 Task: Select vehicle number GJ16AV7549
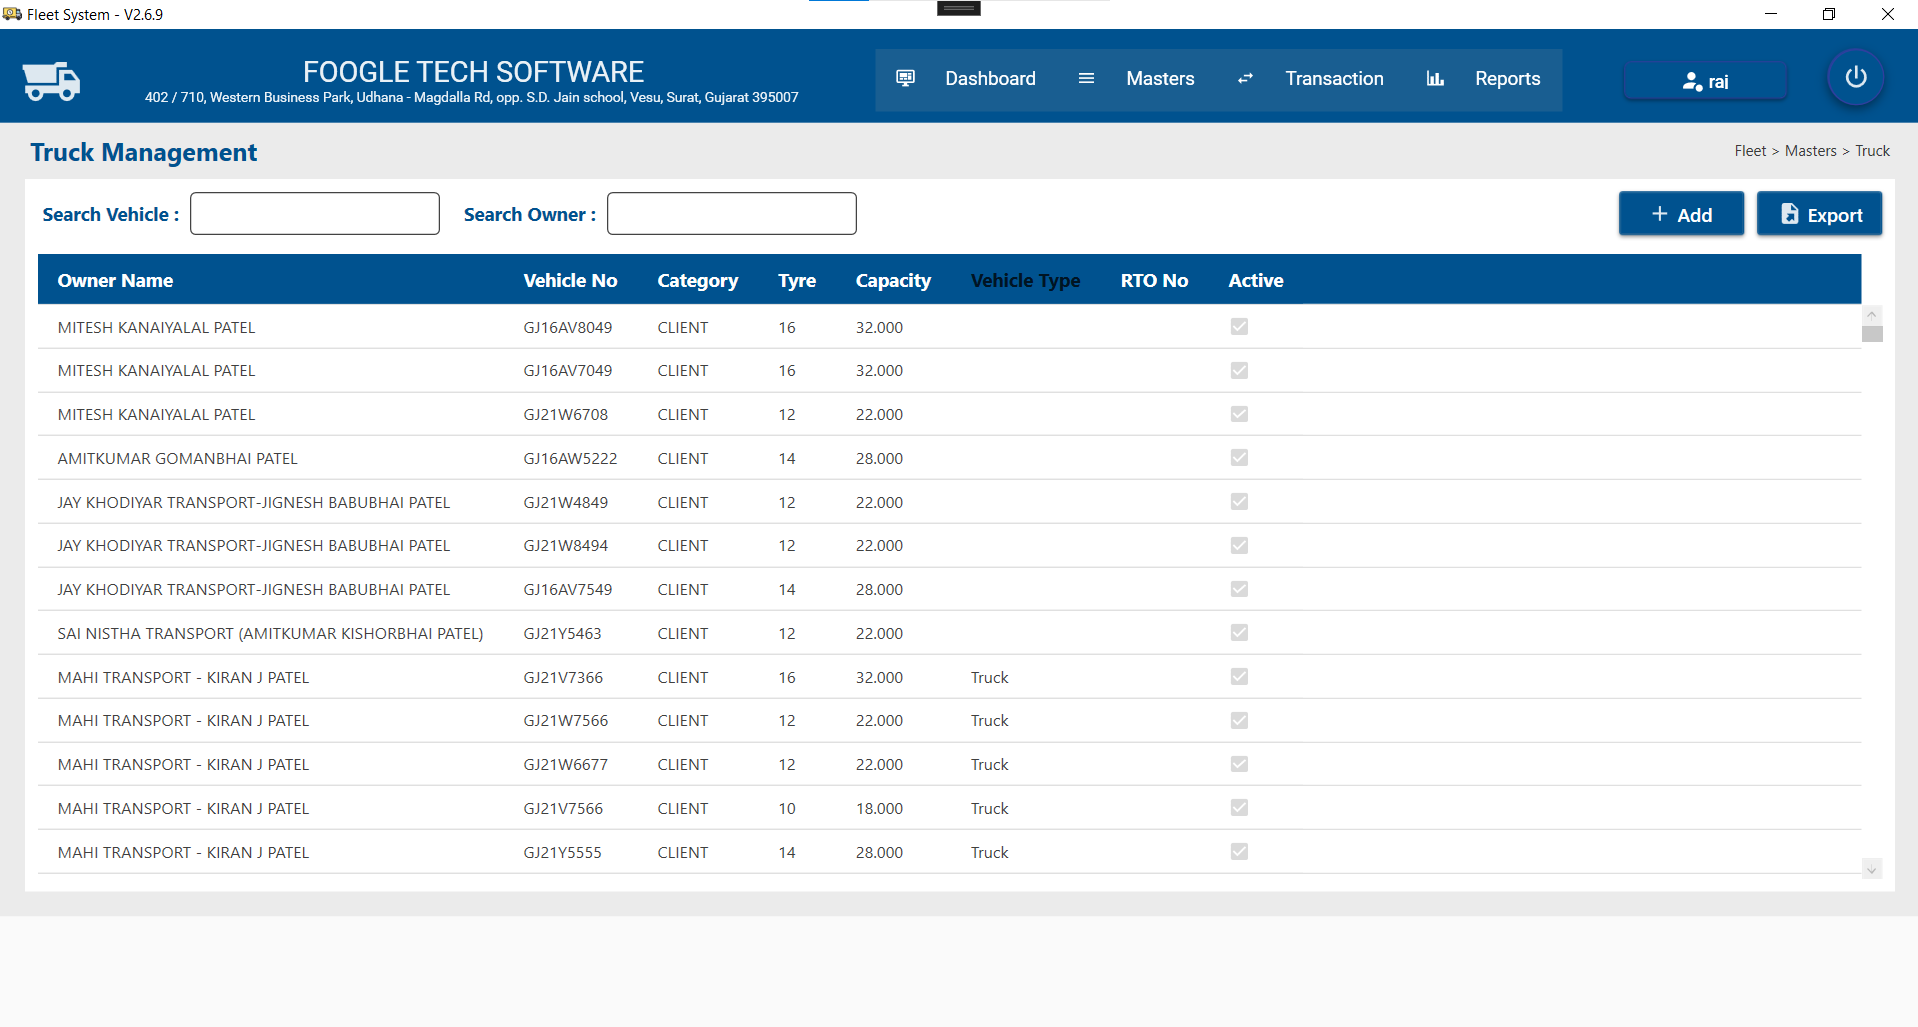(567, 589)
